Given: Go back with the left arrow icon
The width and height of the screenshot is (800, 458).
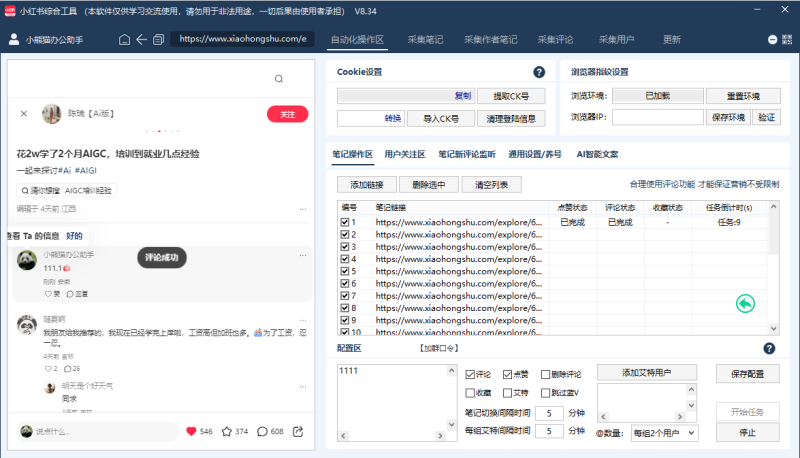Looking at the screenshot, I should click(x=141, y=39).
